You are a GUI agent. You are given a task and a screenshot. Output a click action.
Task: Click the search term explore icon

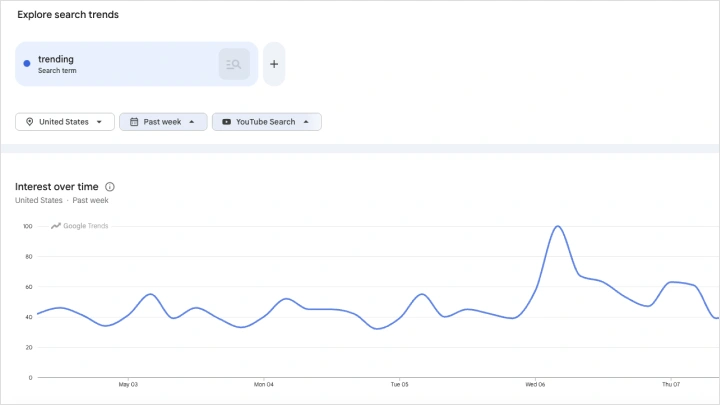234,64
